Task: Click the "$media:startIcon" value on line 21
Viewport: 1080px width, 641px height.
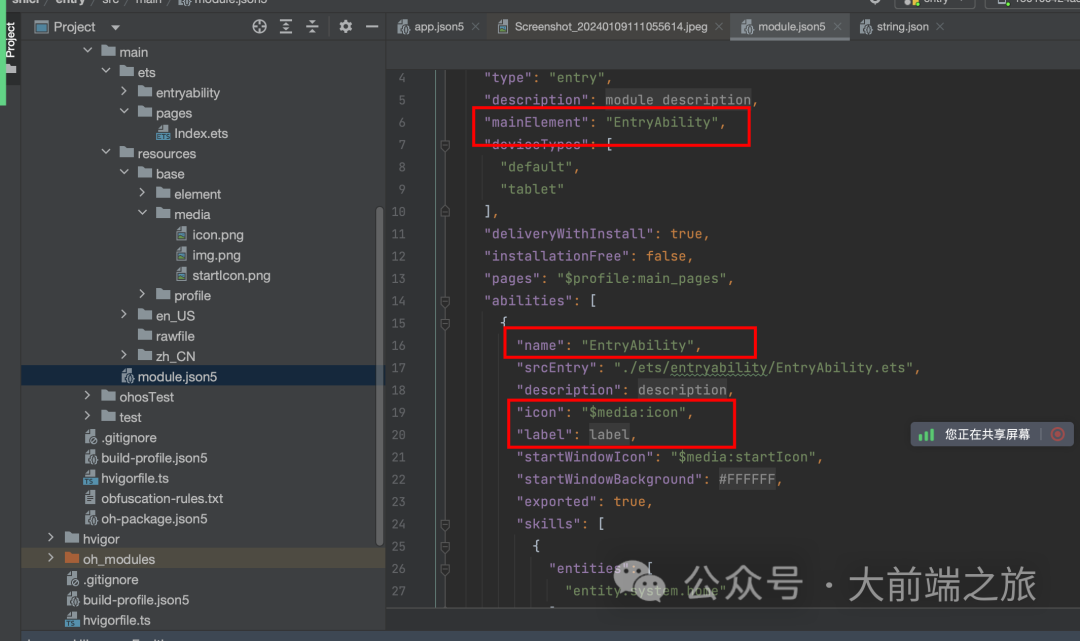Action: tap(742, 457)
